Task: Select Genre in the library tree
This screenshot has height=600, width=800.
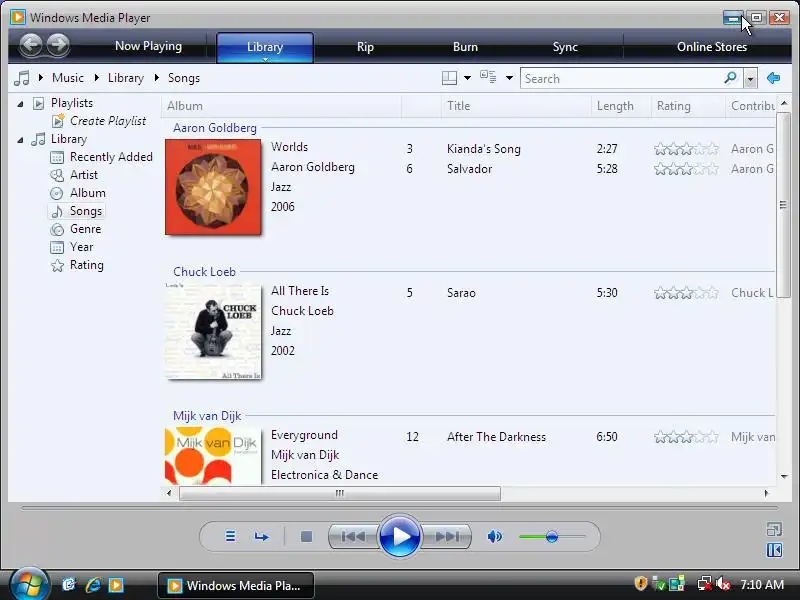Action: point(85,229)
